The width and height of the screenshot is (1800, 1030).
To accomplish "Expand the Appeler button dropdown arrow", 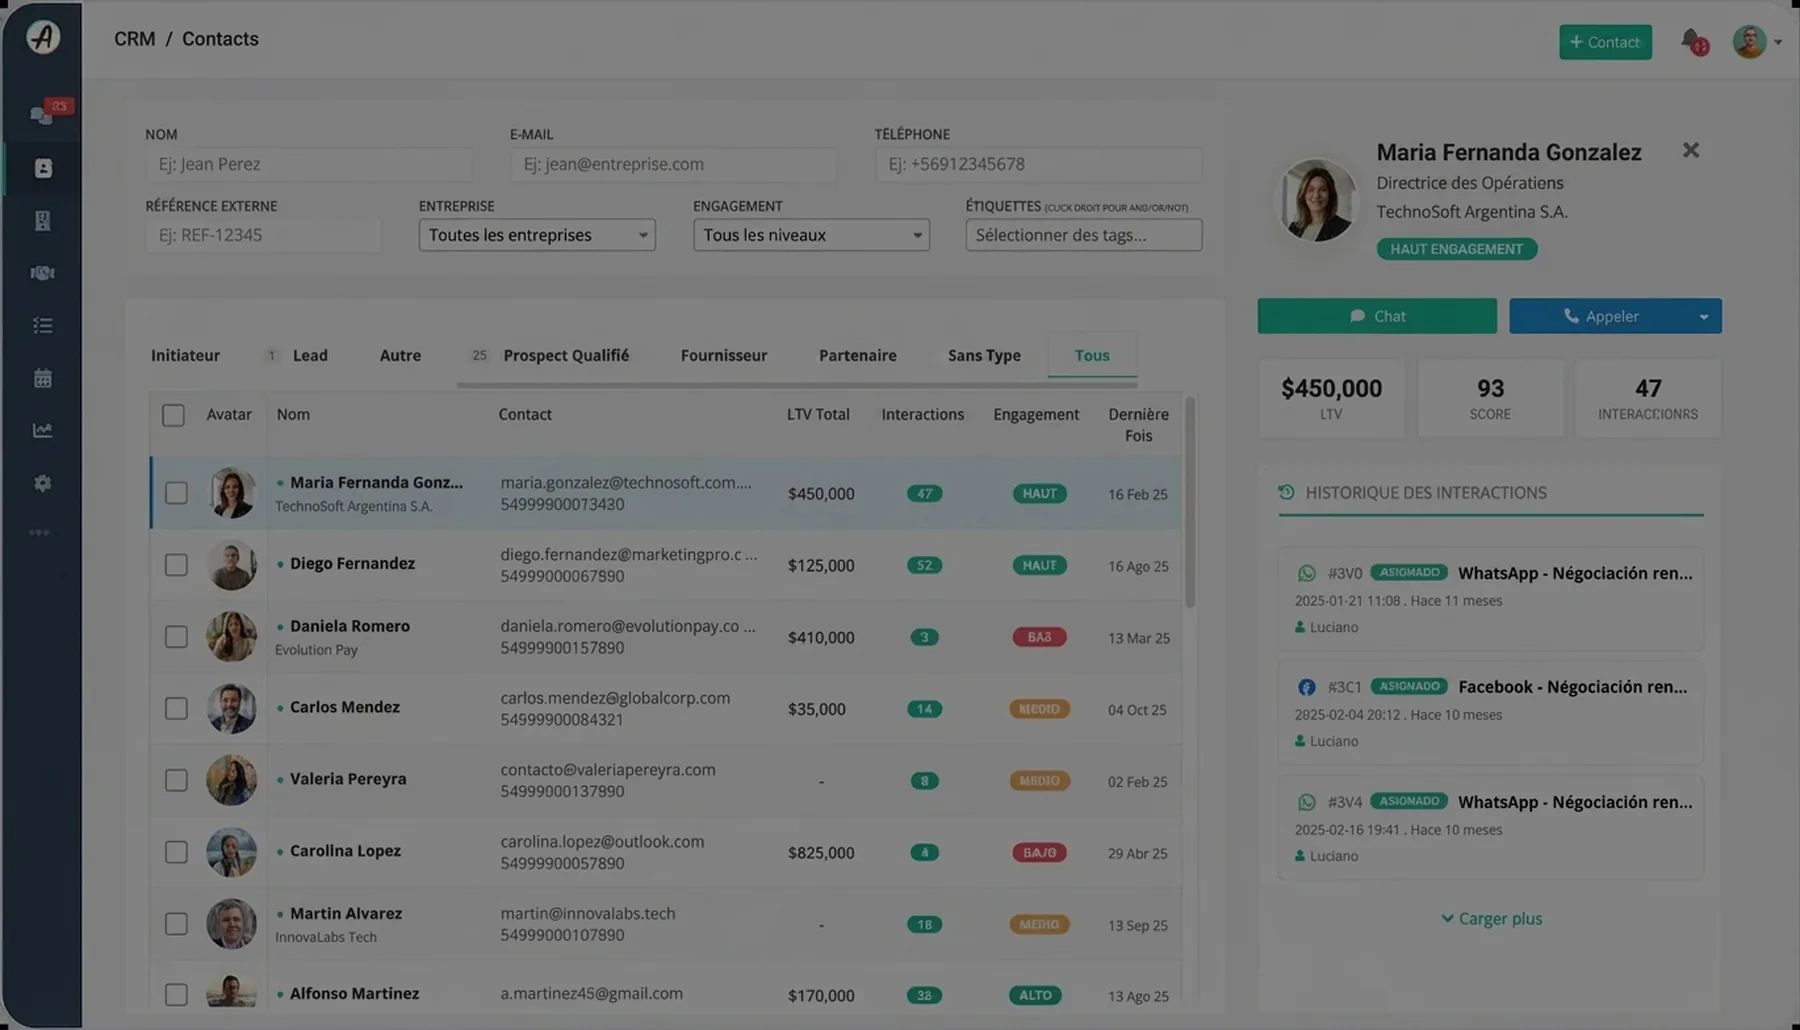I will click(1703, 317).
